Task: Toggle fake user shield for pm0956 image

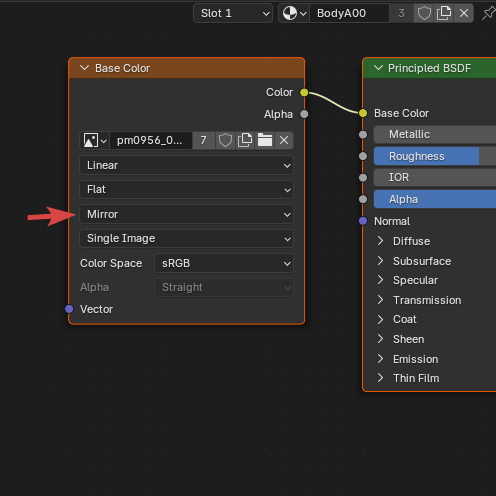Action: pos(225,140)
